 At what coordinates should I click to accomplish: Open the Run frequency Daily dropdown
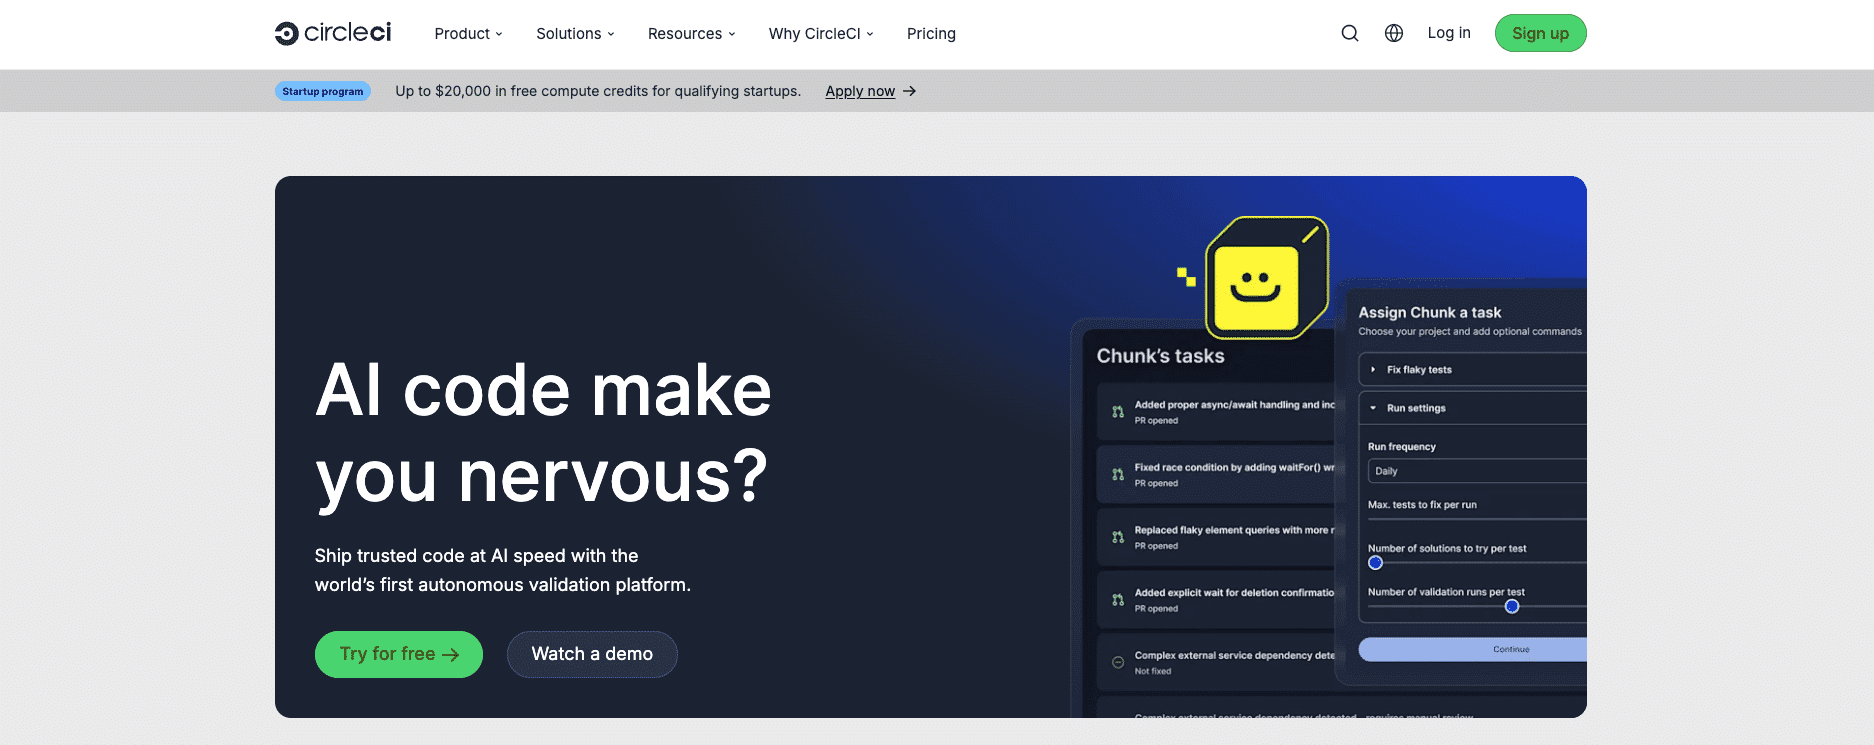pos(1477,471)
